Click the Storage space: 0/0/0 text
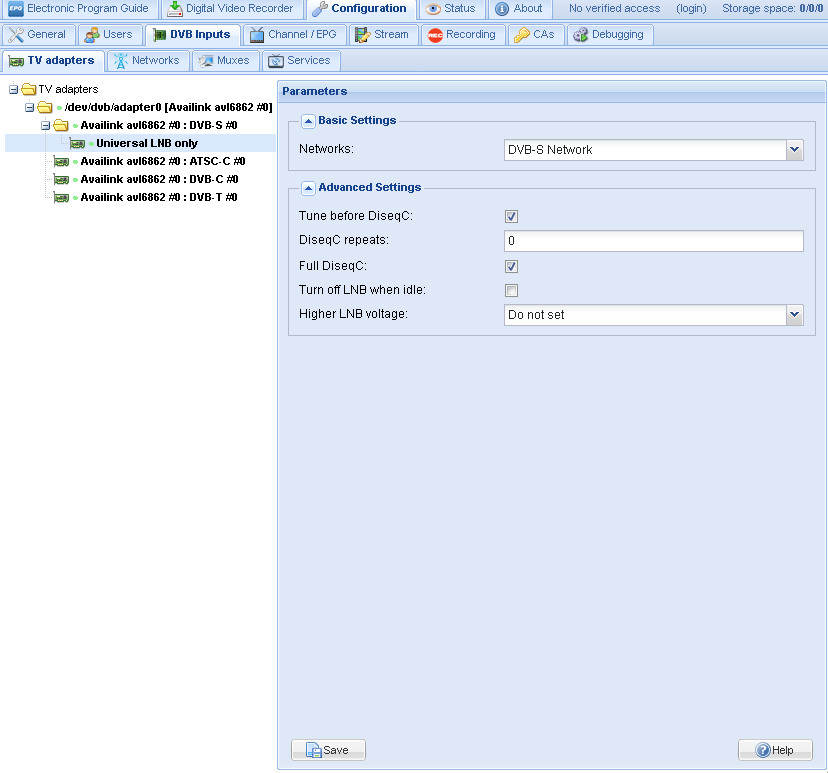 772,8
